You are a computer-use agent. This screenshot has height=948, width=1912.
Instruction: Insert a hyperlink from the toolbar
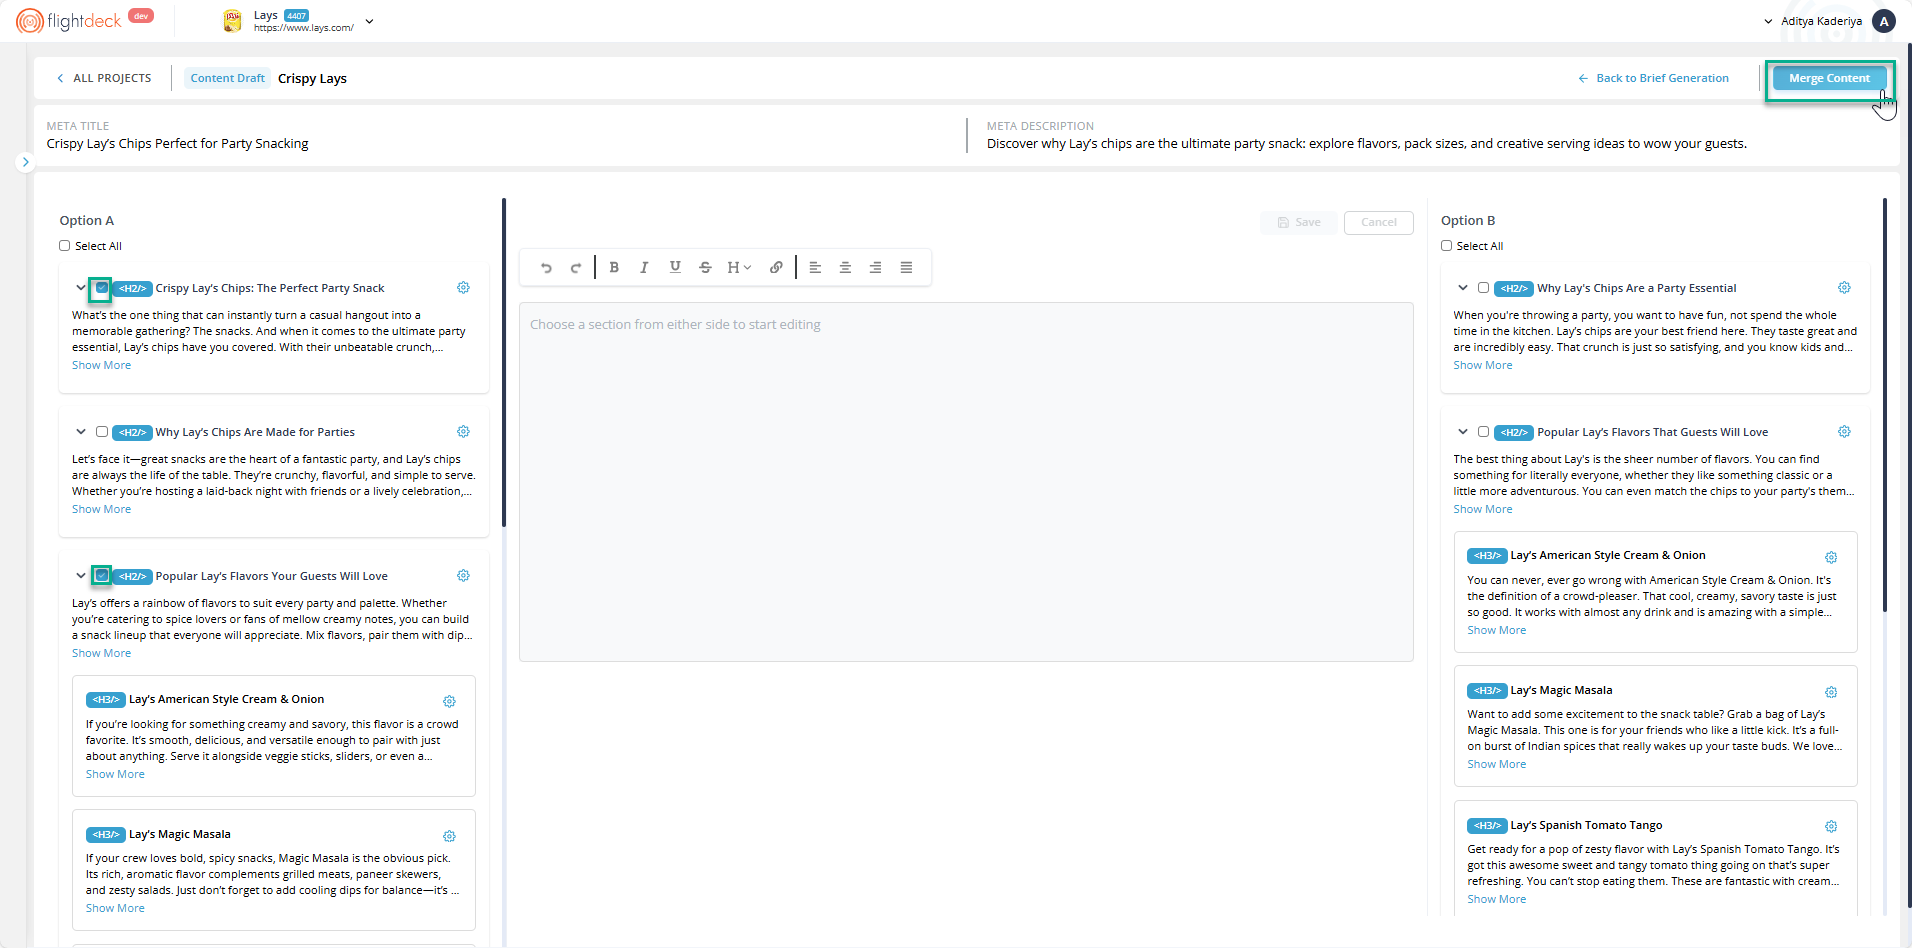(x=776, y=267)
